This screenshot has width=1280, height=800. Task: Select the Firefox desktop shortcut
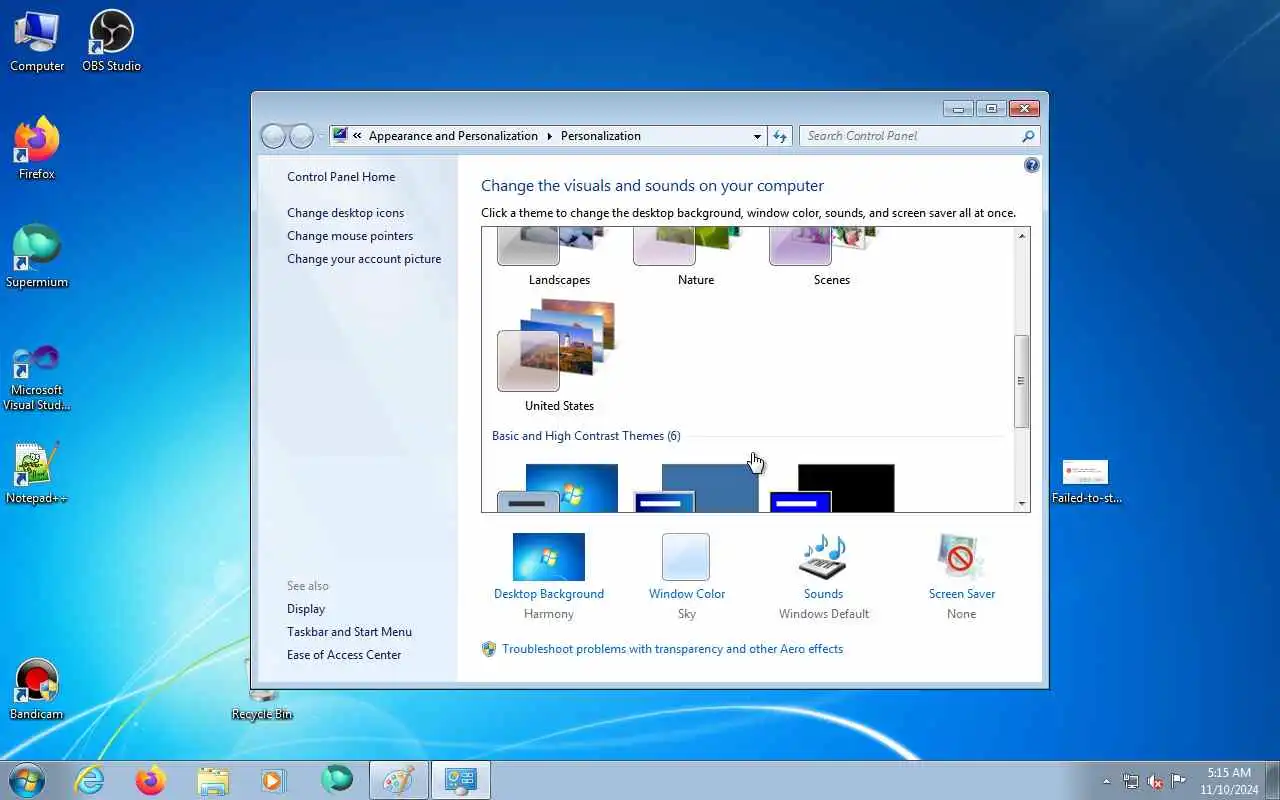(x=37, y=149)
